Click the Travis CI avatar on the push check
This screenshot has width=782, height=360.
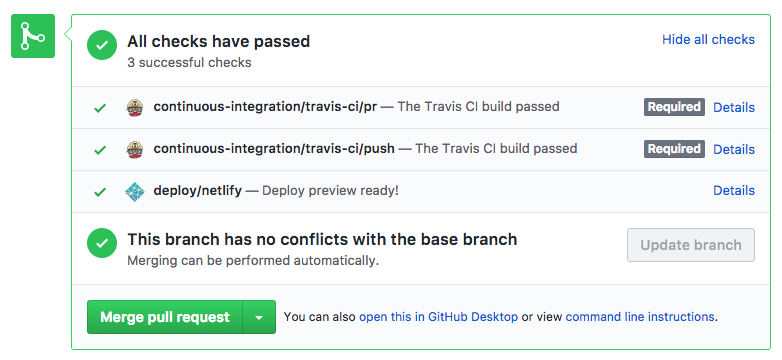(135, 149)
